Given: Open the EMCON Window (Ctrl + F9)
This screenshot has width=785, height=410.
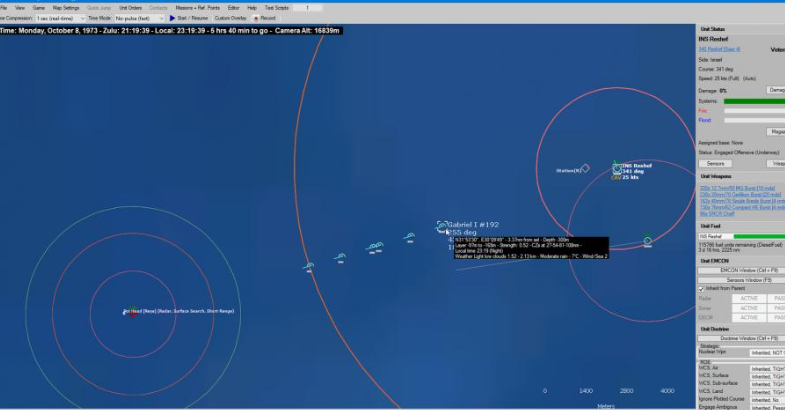Looking at the screenshot, I should [741, 270].
